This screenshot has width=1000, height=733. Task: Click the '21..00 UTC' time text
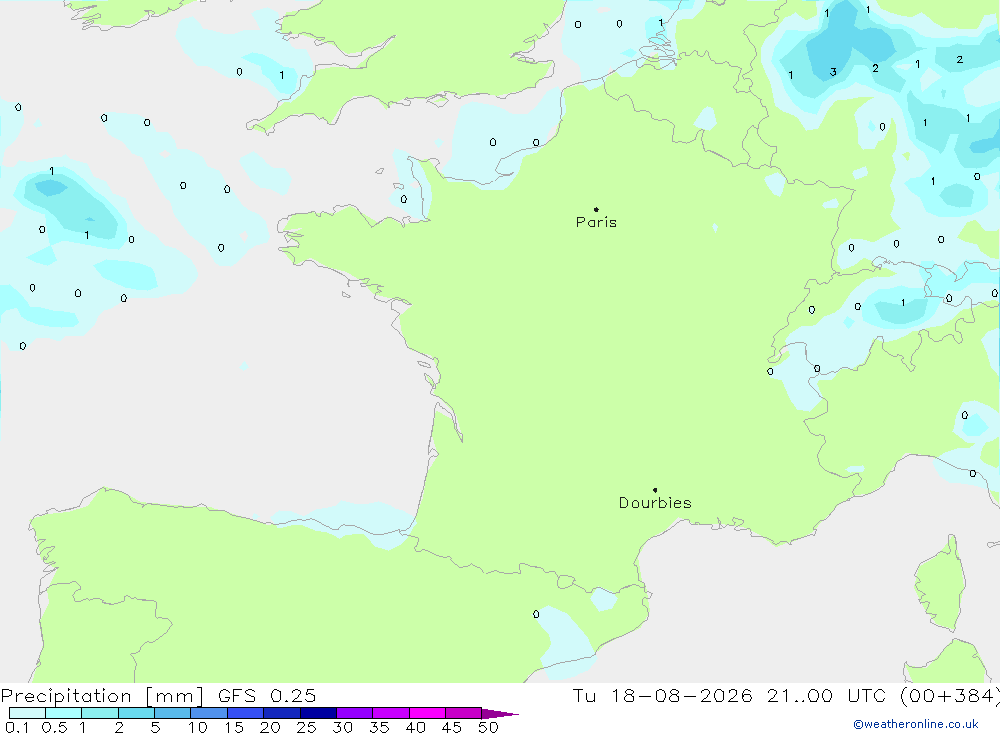[825, 696]
